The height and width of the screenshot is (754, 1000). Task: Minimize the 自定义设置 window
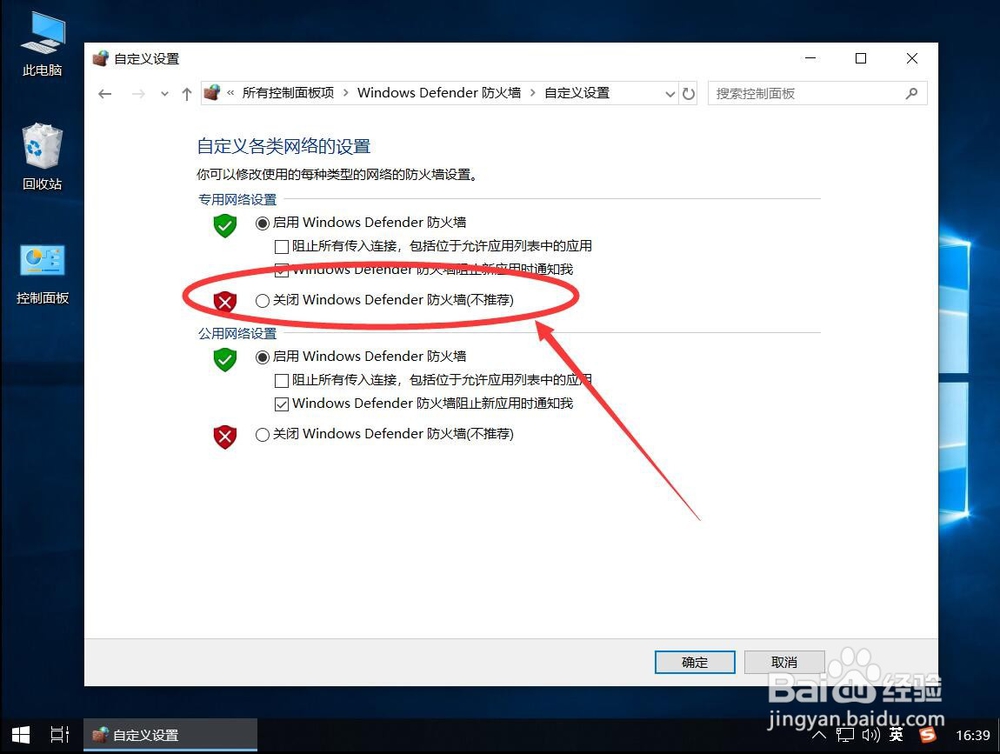click(810, 59)
